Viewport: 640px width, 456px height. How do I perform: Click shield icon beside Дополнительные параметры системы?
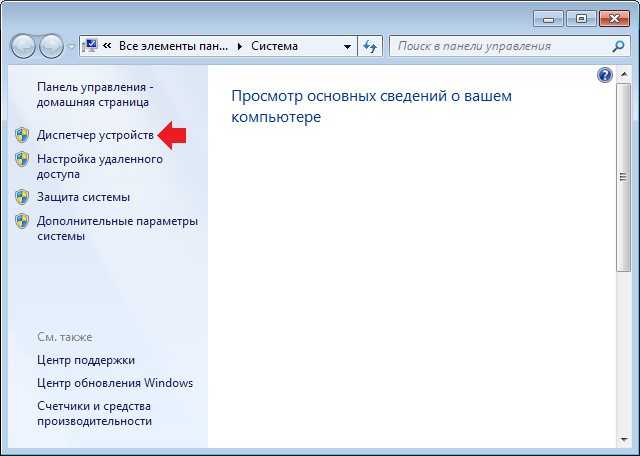point(22,221)
